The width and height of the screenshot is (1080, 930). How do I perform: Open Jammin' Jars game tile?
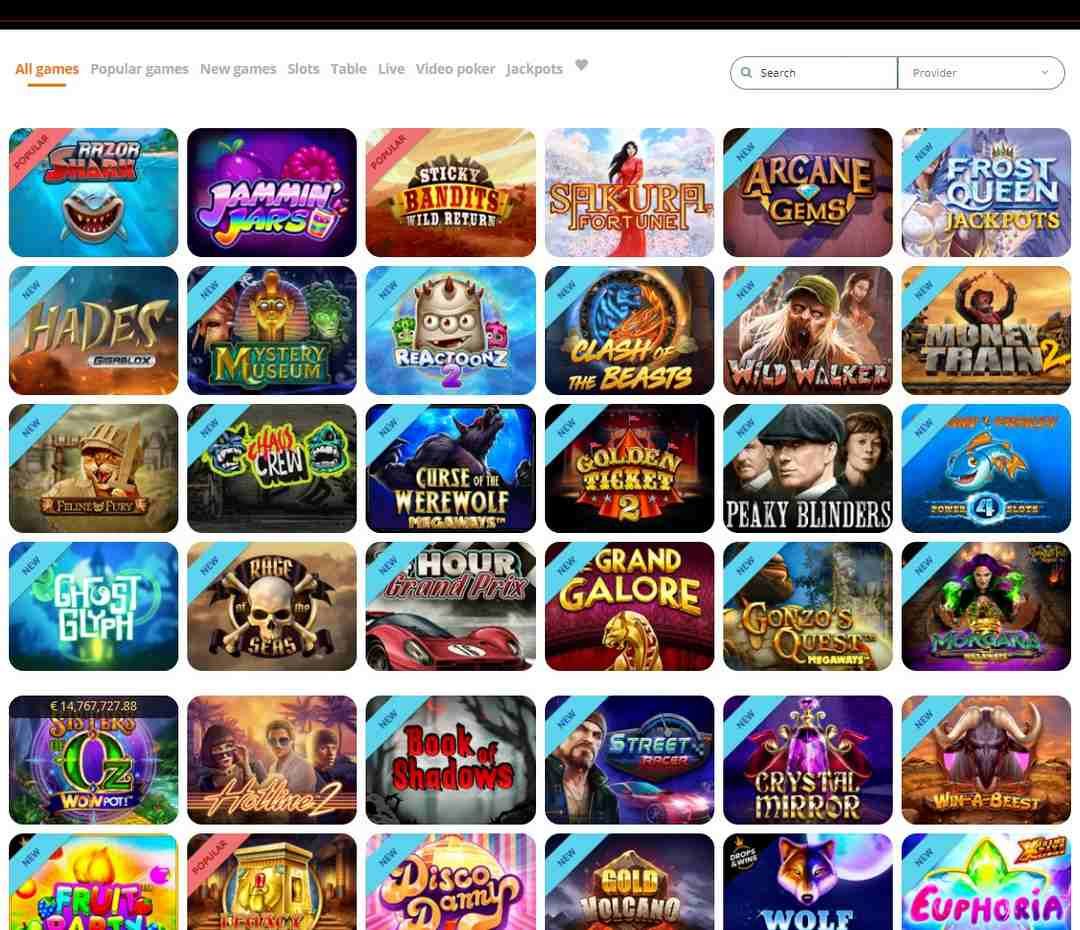point(272,192)
